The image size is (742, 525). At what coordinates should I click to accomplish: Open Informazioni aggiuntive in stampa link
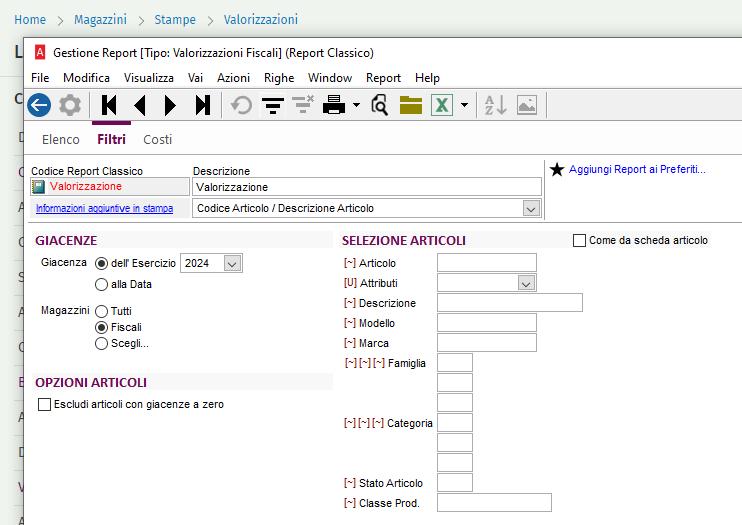[105, 208]
